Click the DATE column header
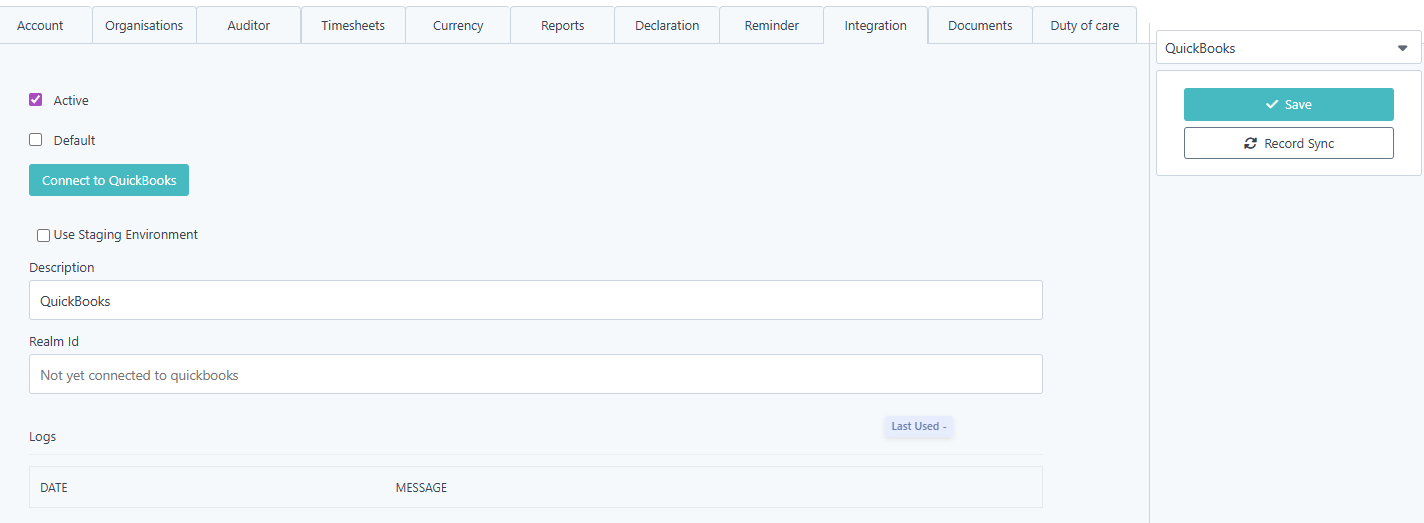This screenshot has width=1424, height=523. (54, 488)
